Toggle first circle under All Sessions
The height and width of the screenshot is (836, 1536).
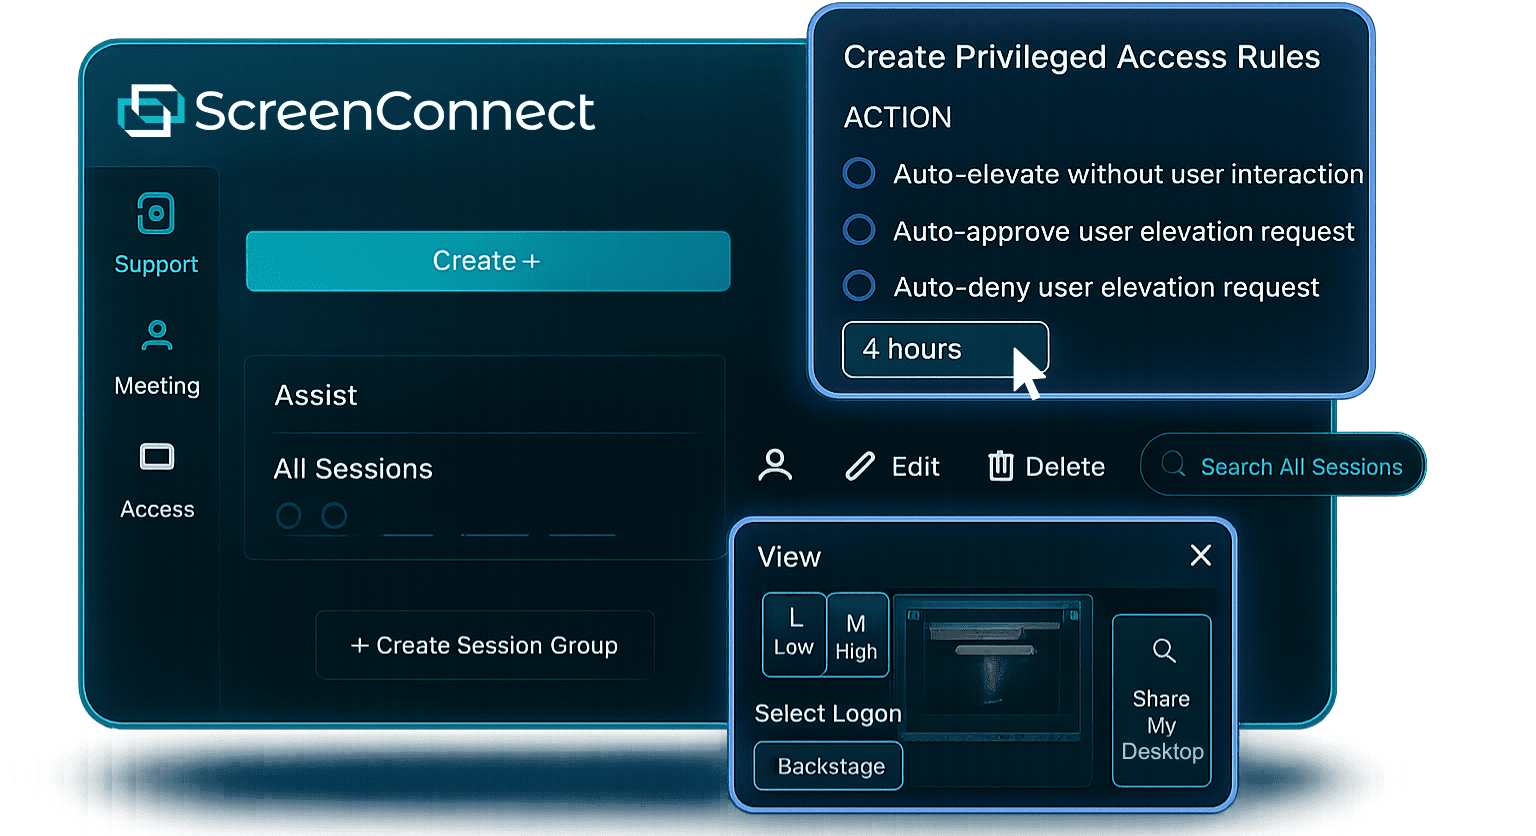pos(289,516)
